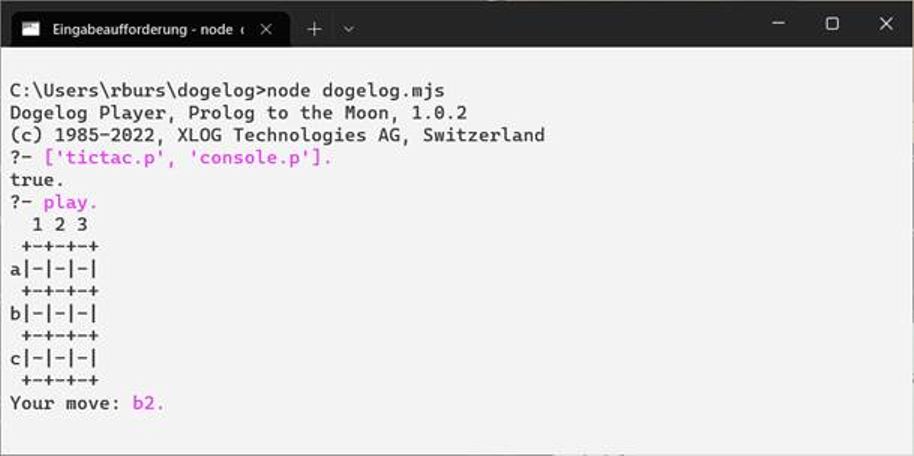Screen dimensions: 914x456
Task: Close the Eingabeaufforderung tab
Action: pos(266,29)
